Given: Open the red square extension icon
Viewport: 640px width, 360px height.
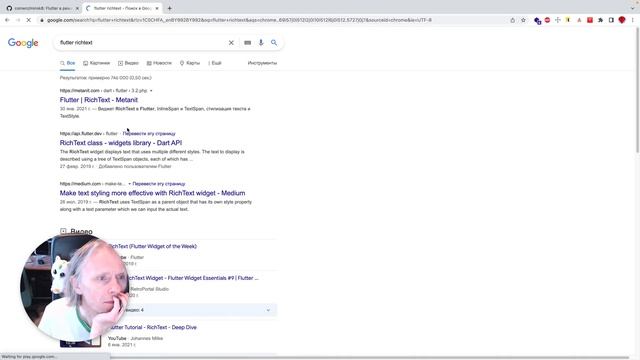Looking at the screenshot, I should pos(590,20).
